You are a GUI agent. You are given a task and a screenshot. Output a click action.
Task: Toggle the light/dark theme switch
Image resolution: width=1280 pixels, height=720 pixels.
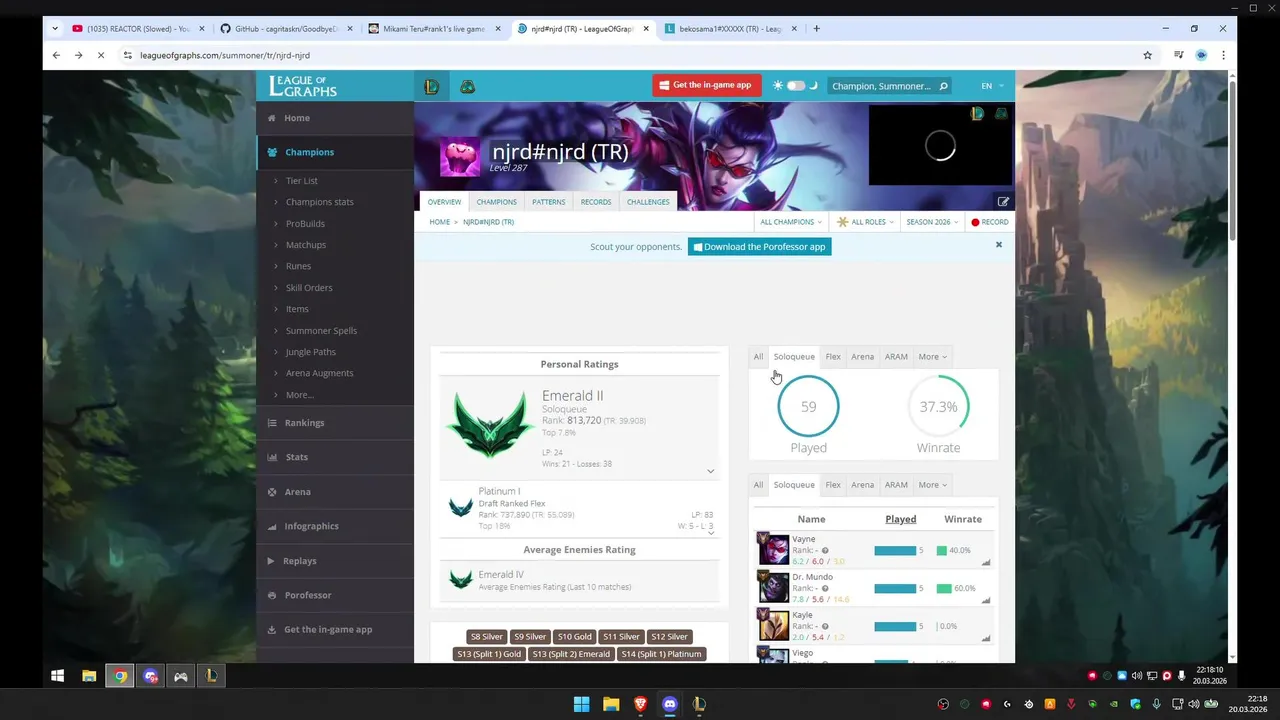pos(796,86)
